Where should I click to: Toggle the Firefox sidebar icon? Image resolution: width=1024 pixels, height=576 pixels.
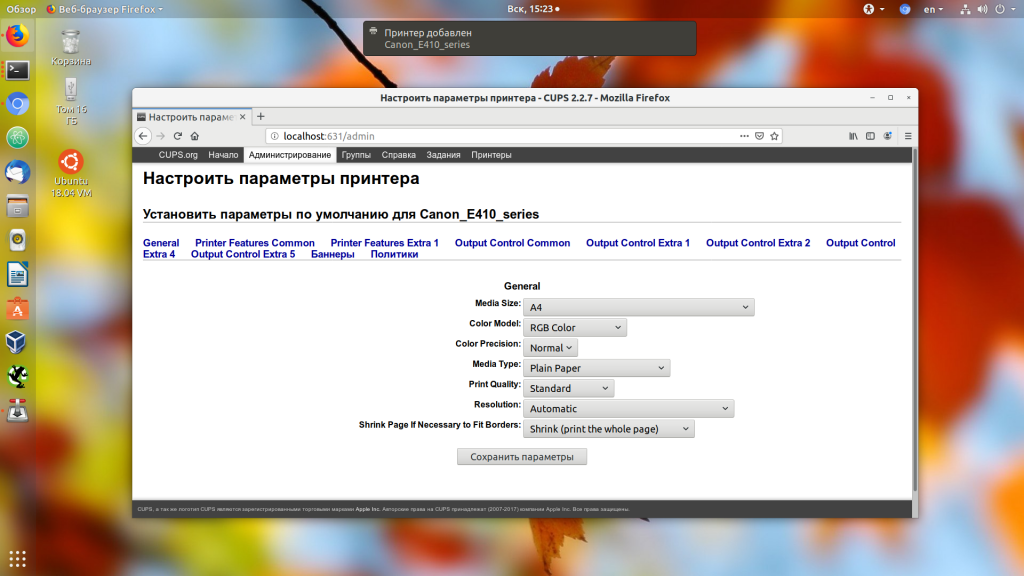click(870, 136)
